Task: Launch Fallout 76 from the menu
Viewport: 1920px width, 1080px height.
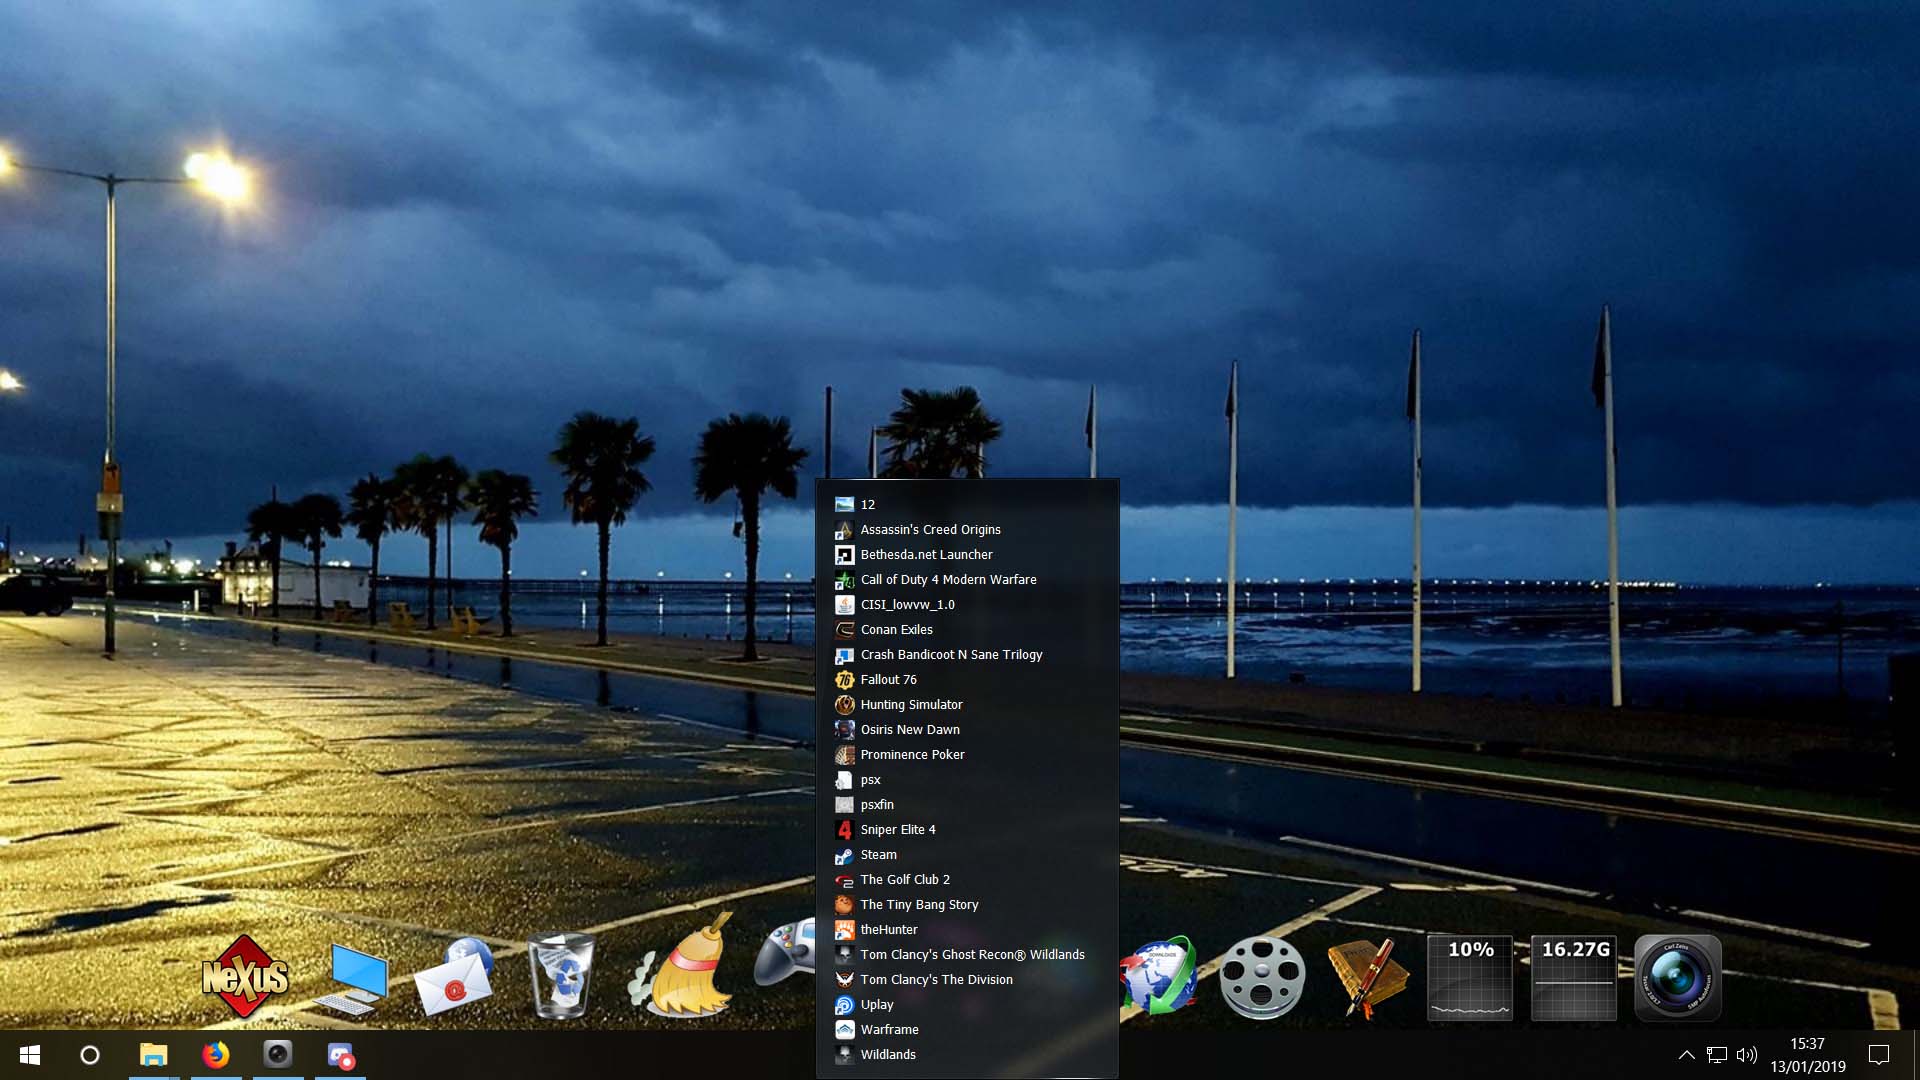Action: [x=888, y=680]
